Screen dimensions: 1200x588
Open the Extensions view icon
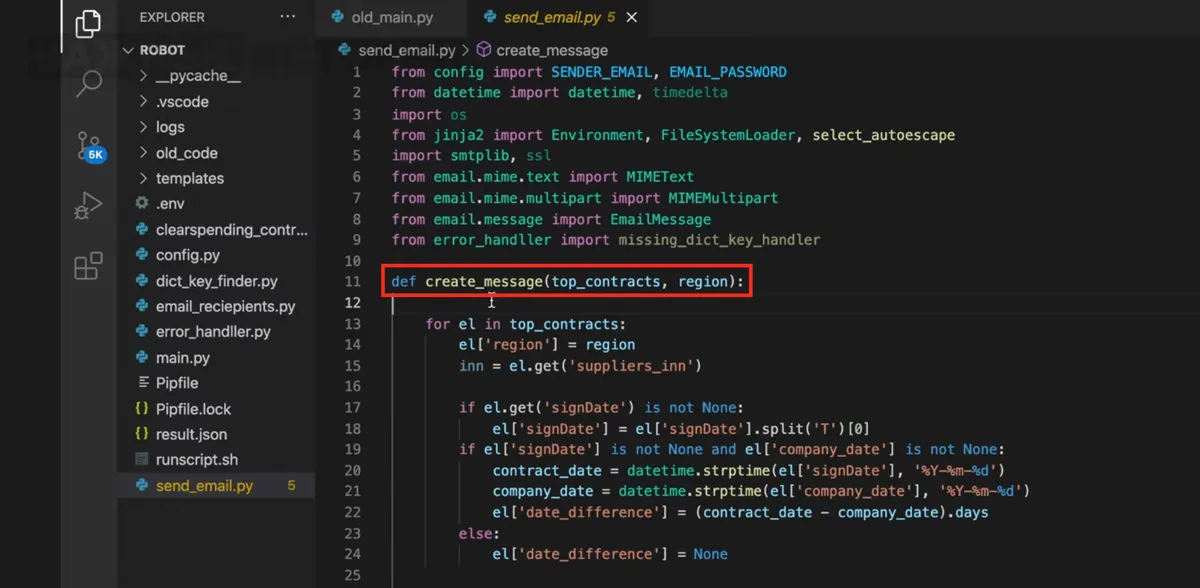click(88, 267)
